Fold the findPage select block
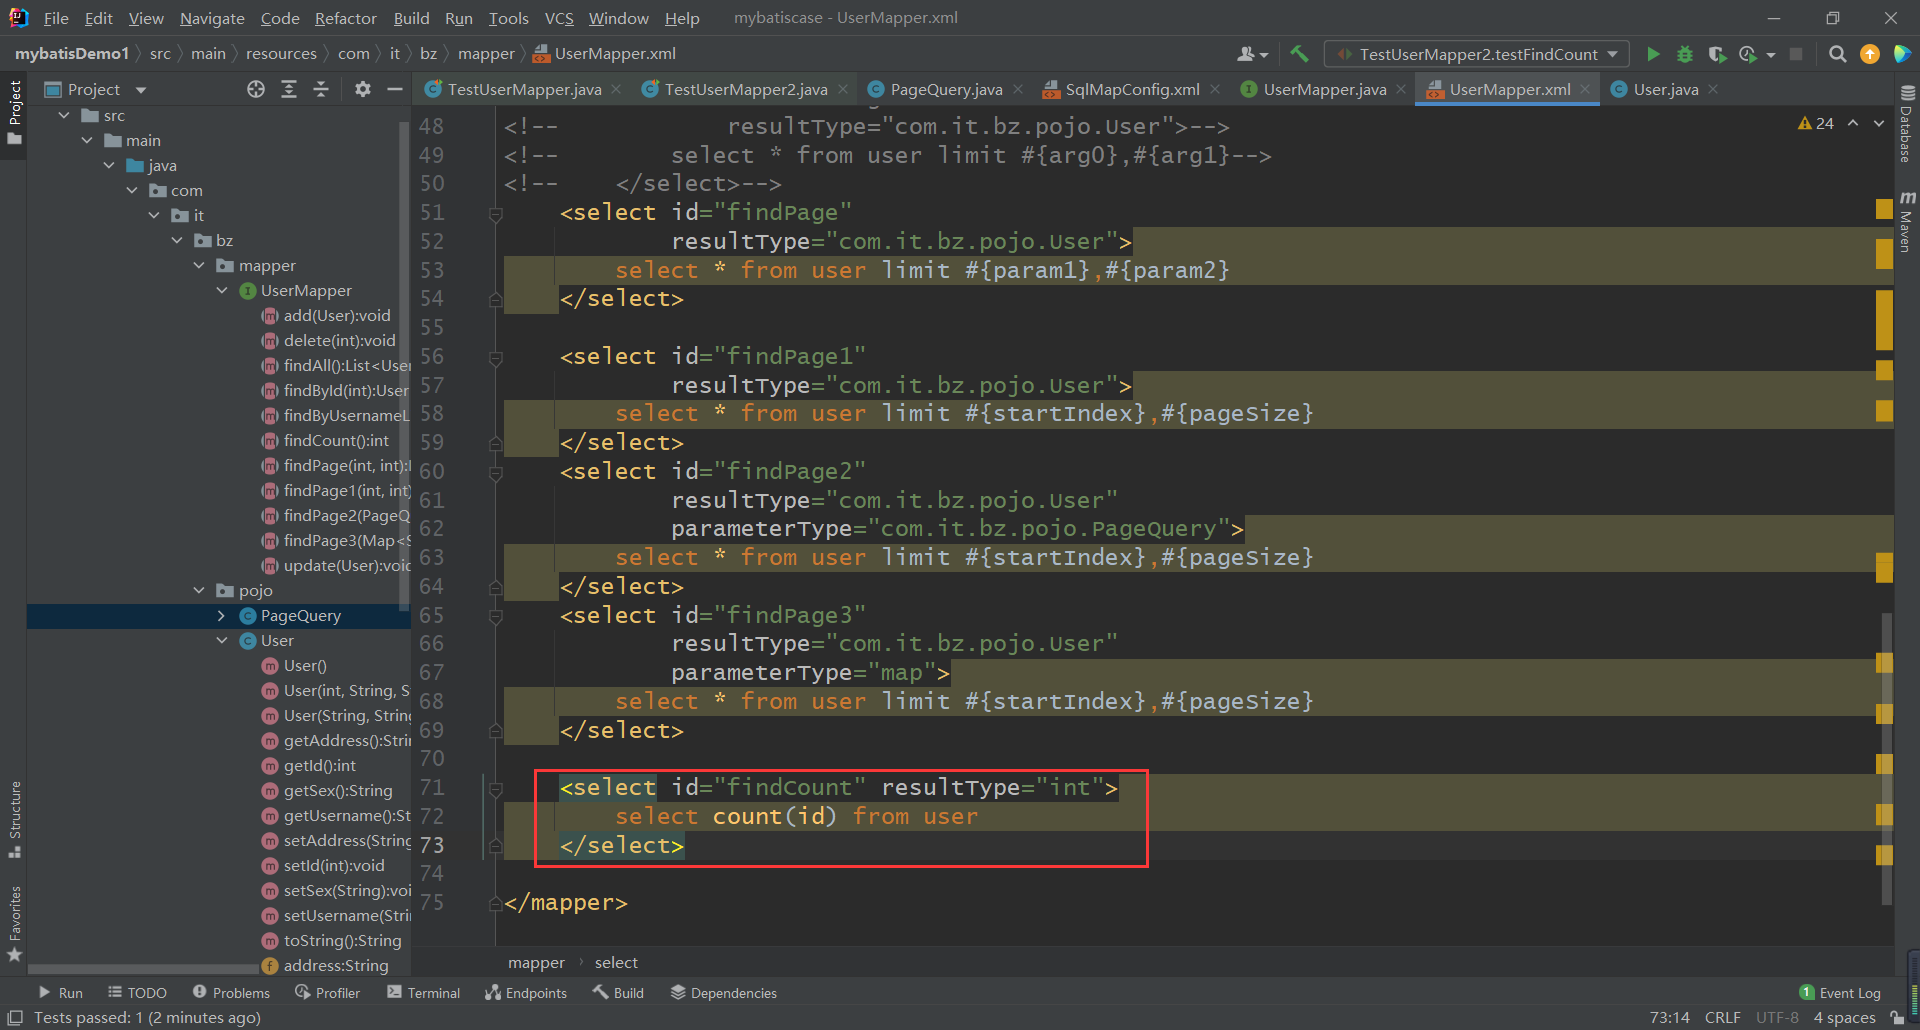Viewport: 1920px width, 1030px height. [x=495, y=213]
